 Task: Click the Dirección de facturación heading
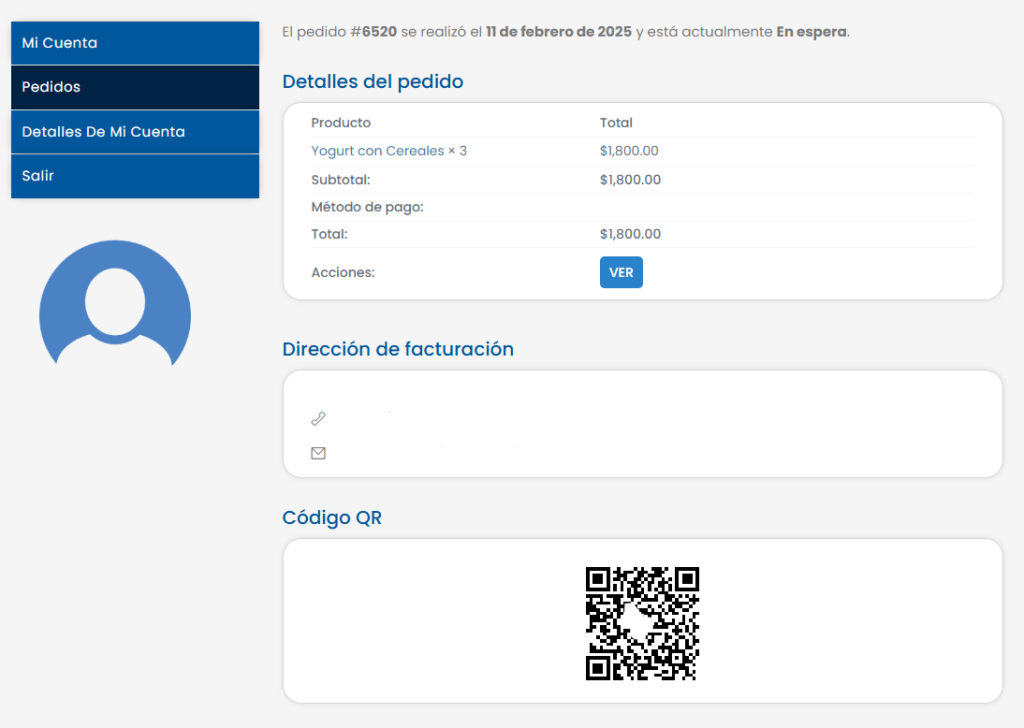(x=398, y=349)
